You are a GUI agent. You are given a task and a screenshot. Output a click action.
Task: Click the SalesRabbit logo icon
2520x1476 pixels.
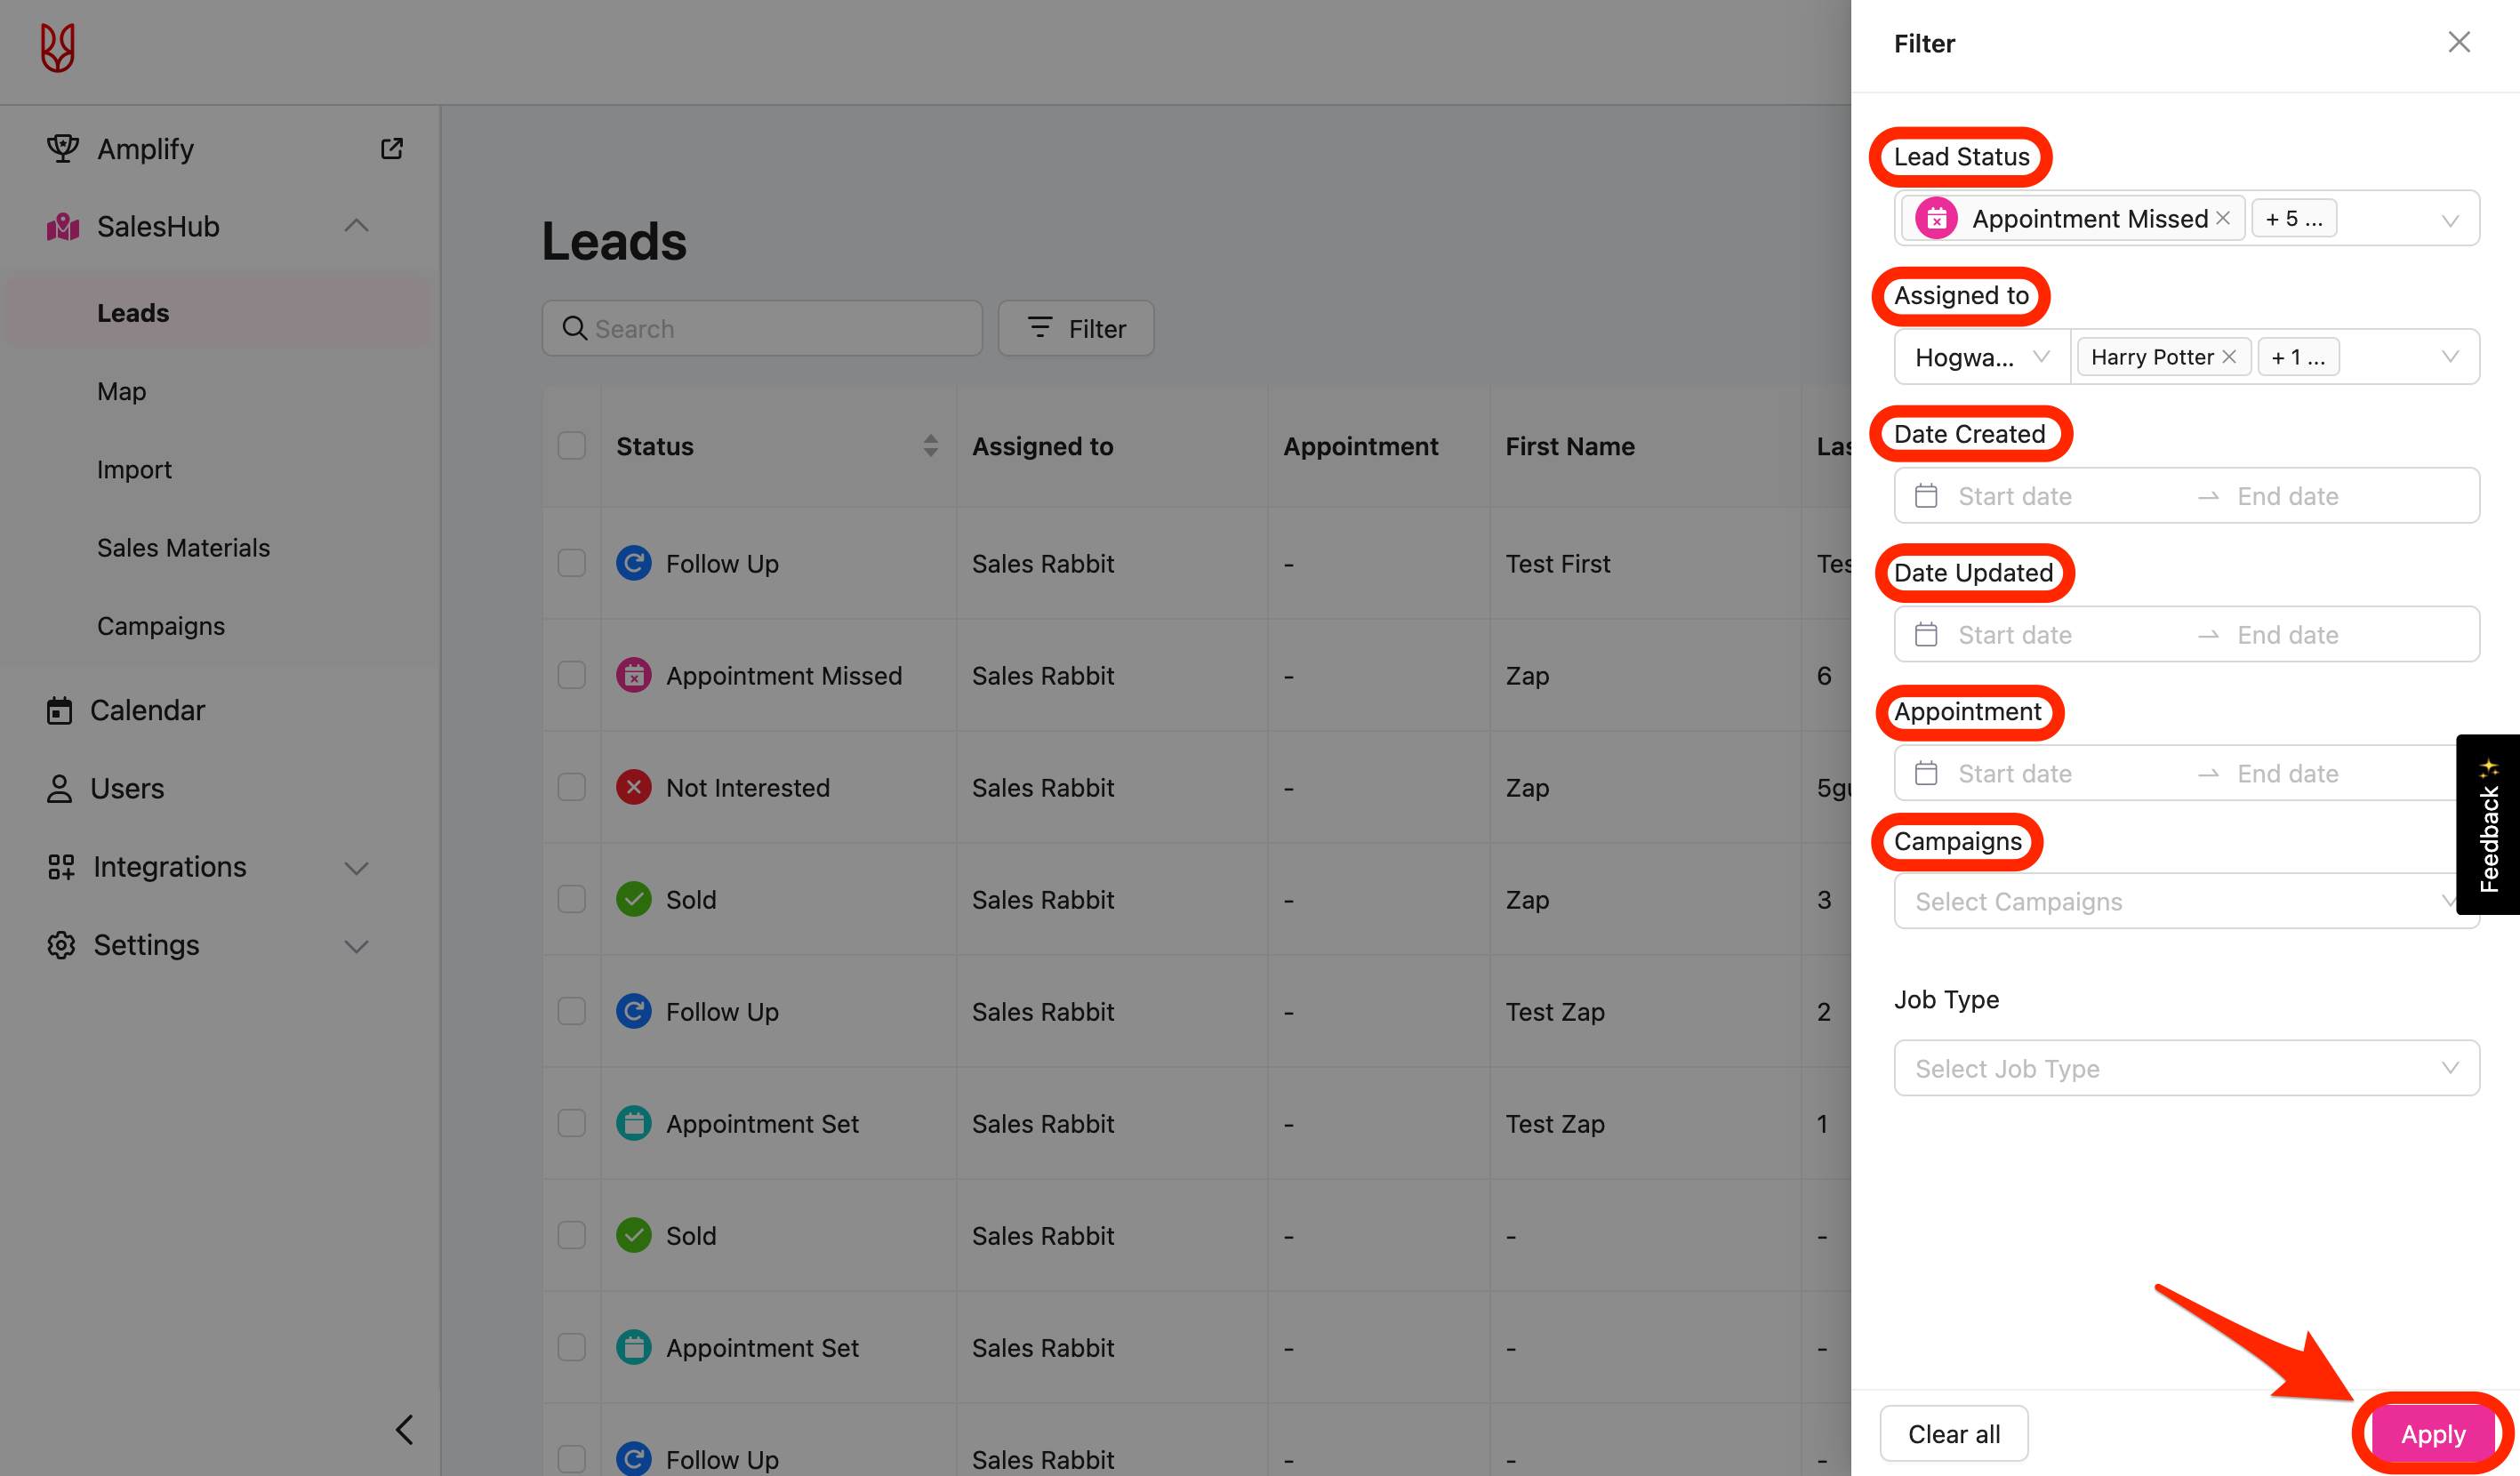(58, 47)
